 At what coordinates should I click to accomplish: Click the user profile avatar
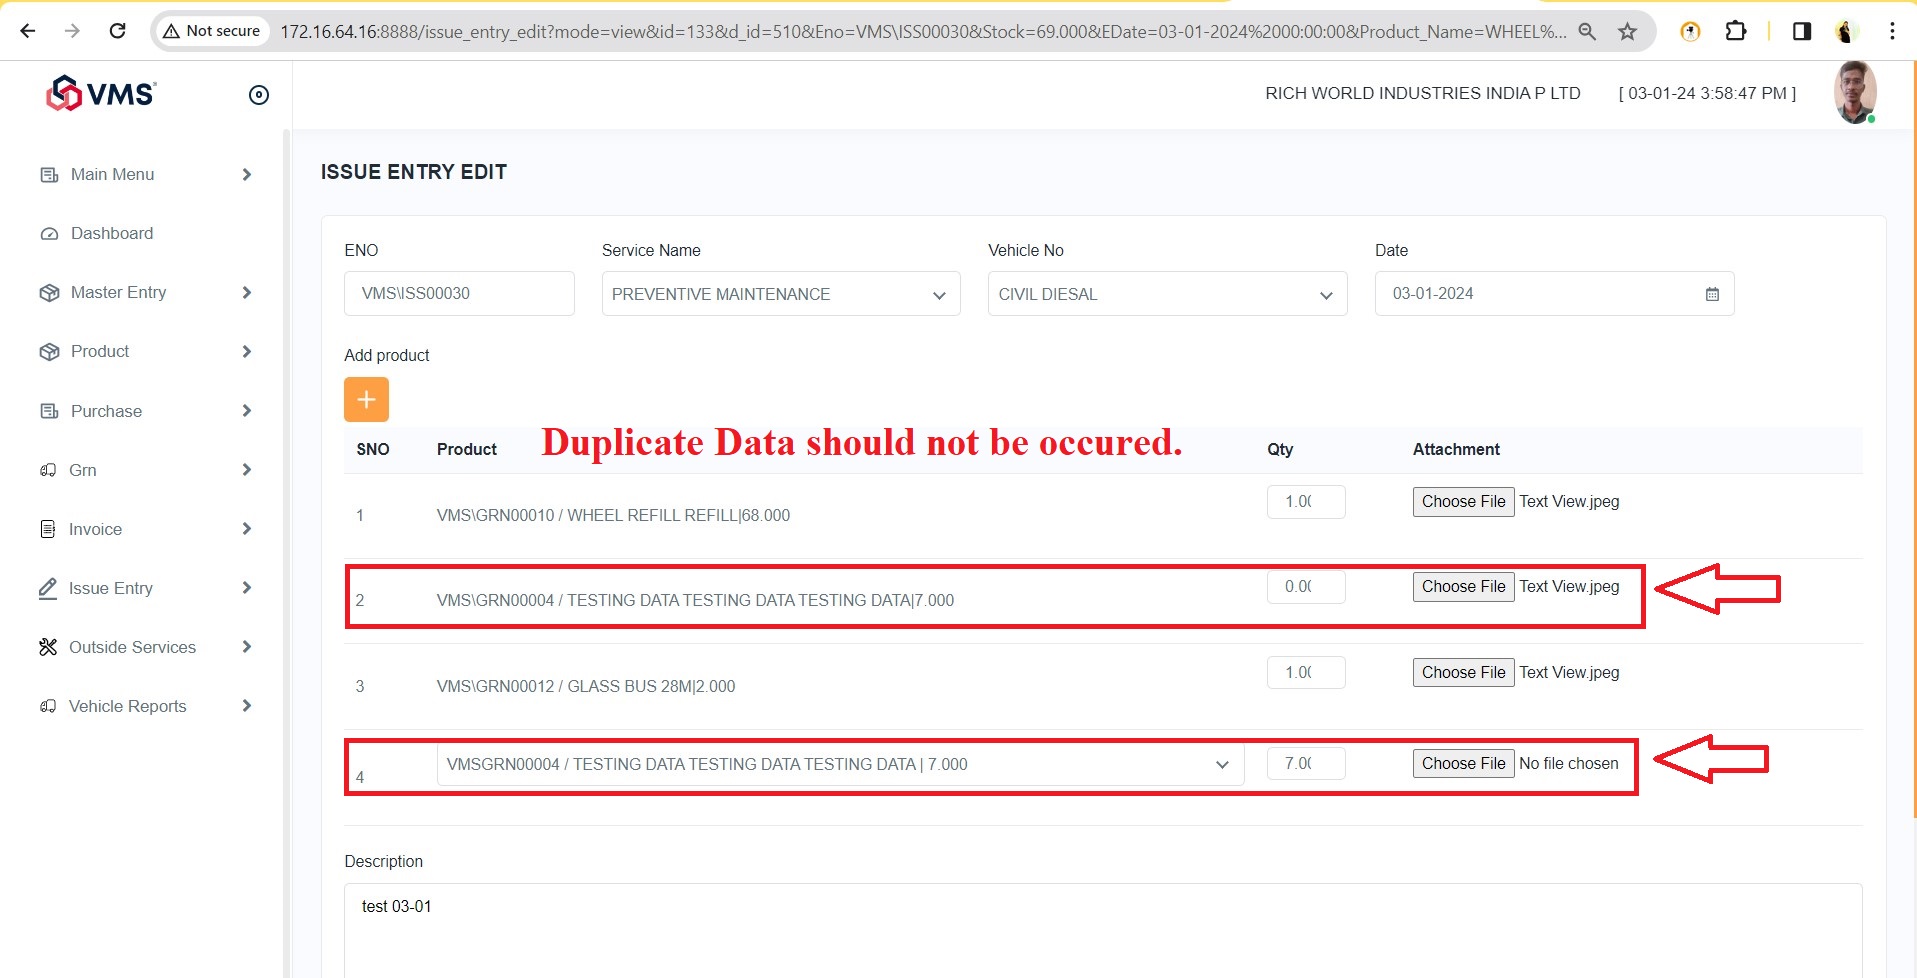click(1854, 93)
